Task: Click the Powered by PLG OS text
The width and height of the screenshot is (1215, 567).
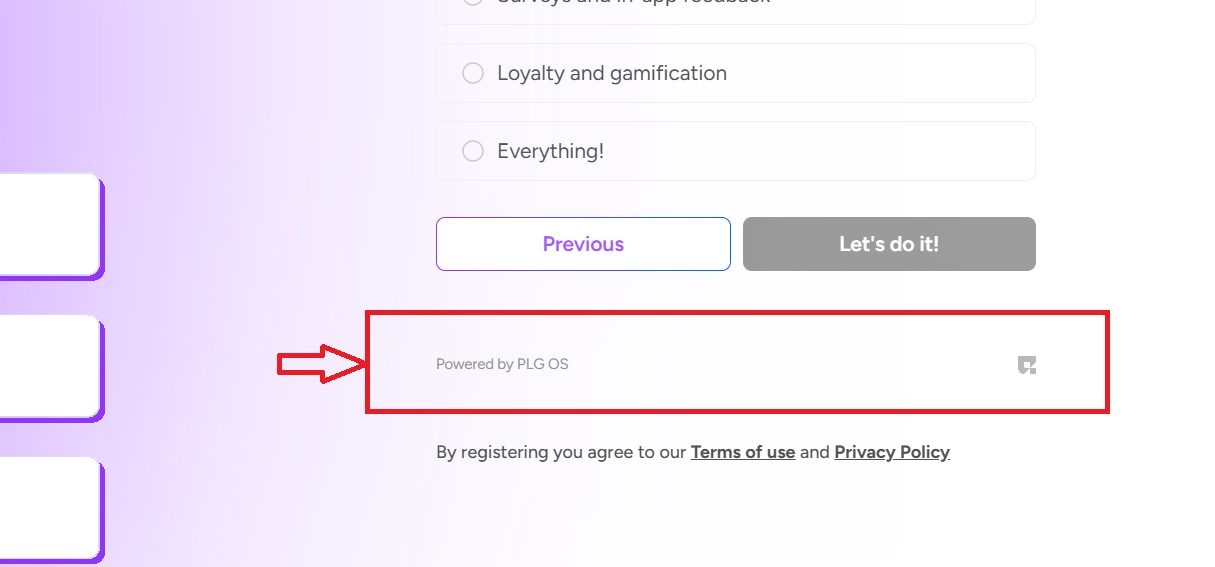Action: [x=502, y=364]
